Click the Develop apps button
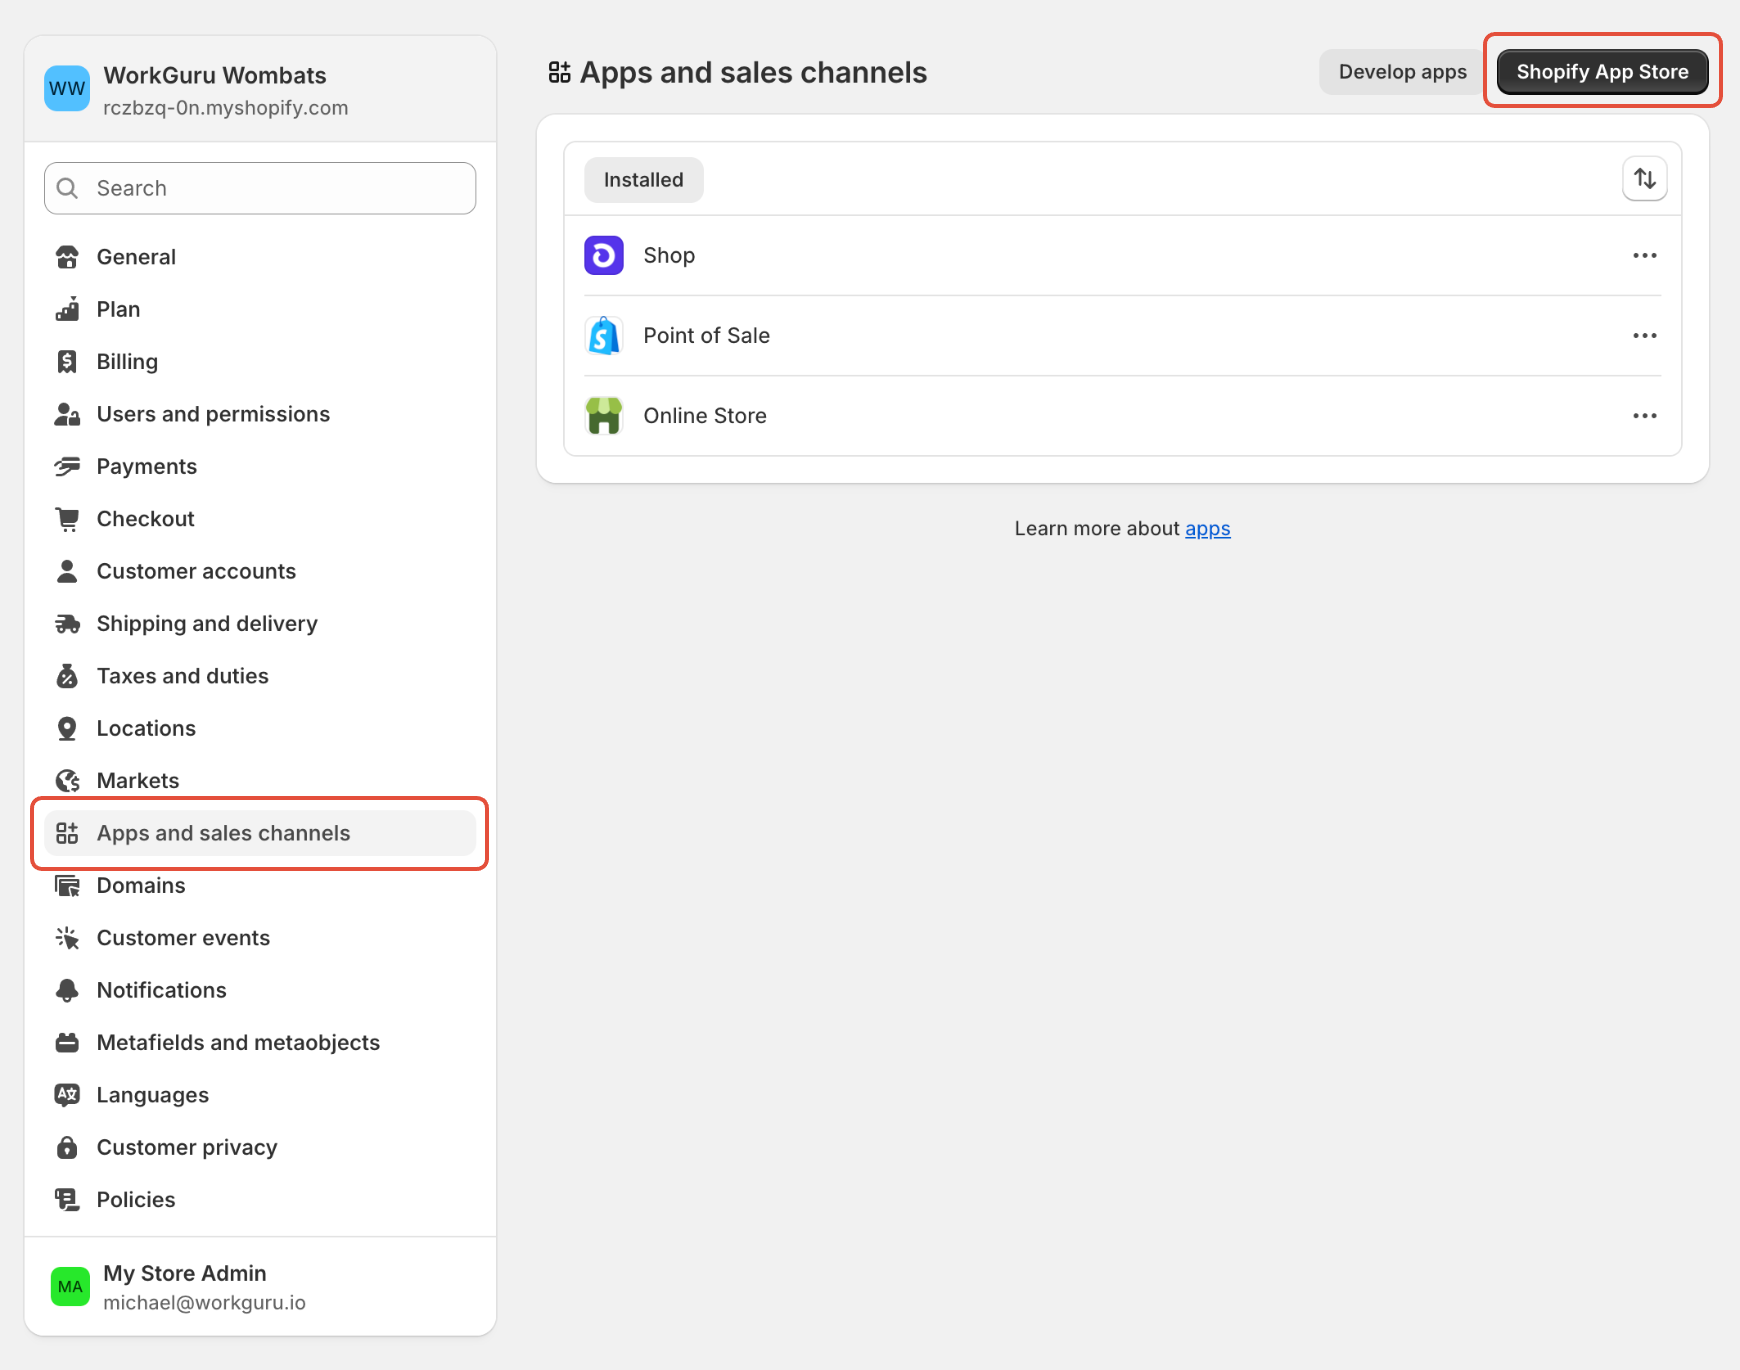The height and width of the screenshot is (1370, 1740). coord(1402,72)
